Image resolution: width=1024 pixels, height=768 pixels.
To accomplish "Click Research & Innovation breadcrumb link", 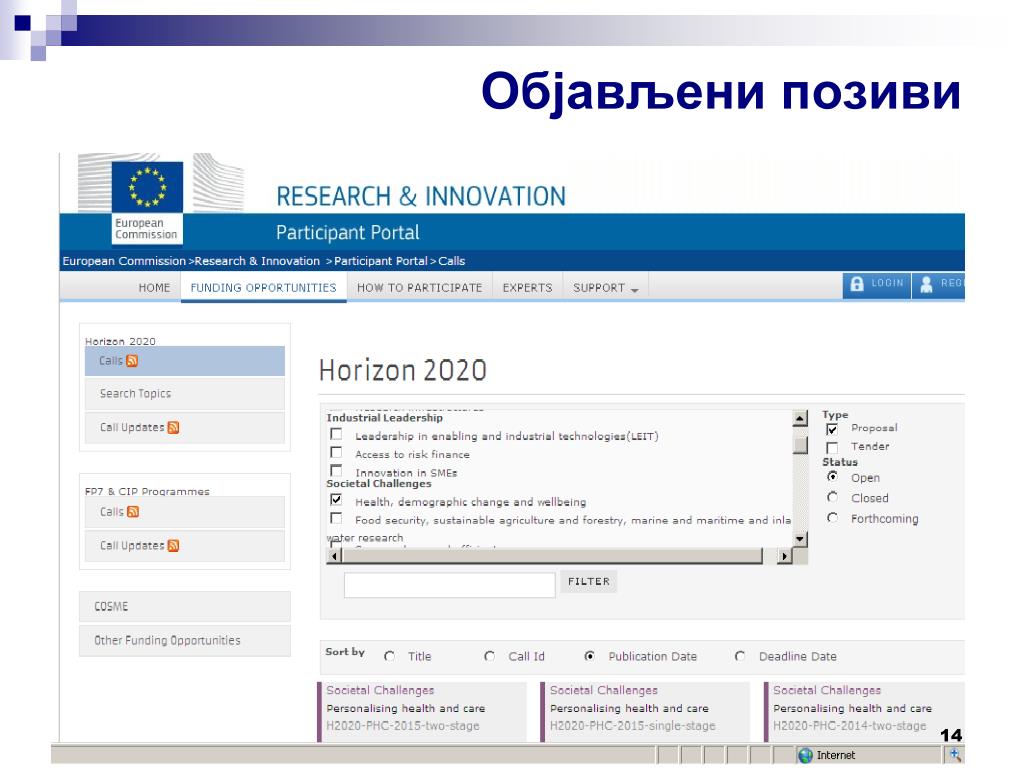I will point(257,261).
